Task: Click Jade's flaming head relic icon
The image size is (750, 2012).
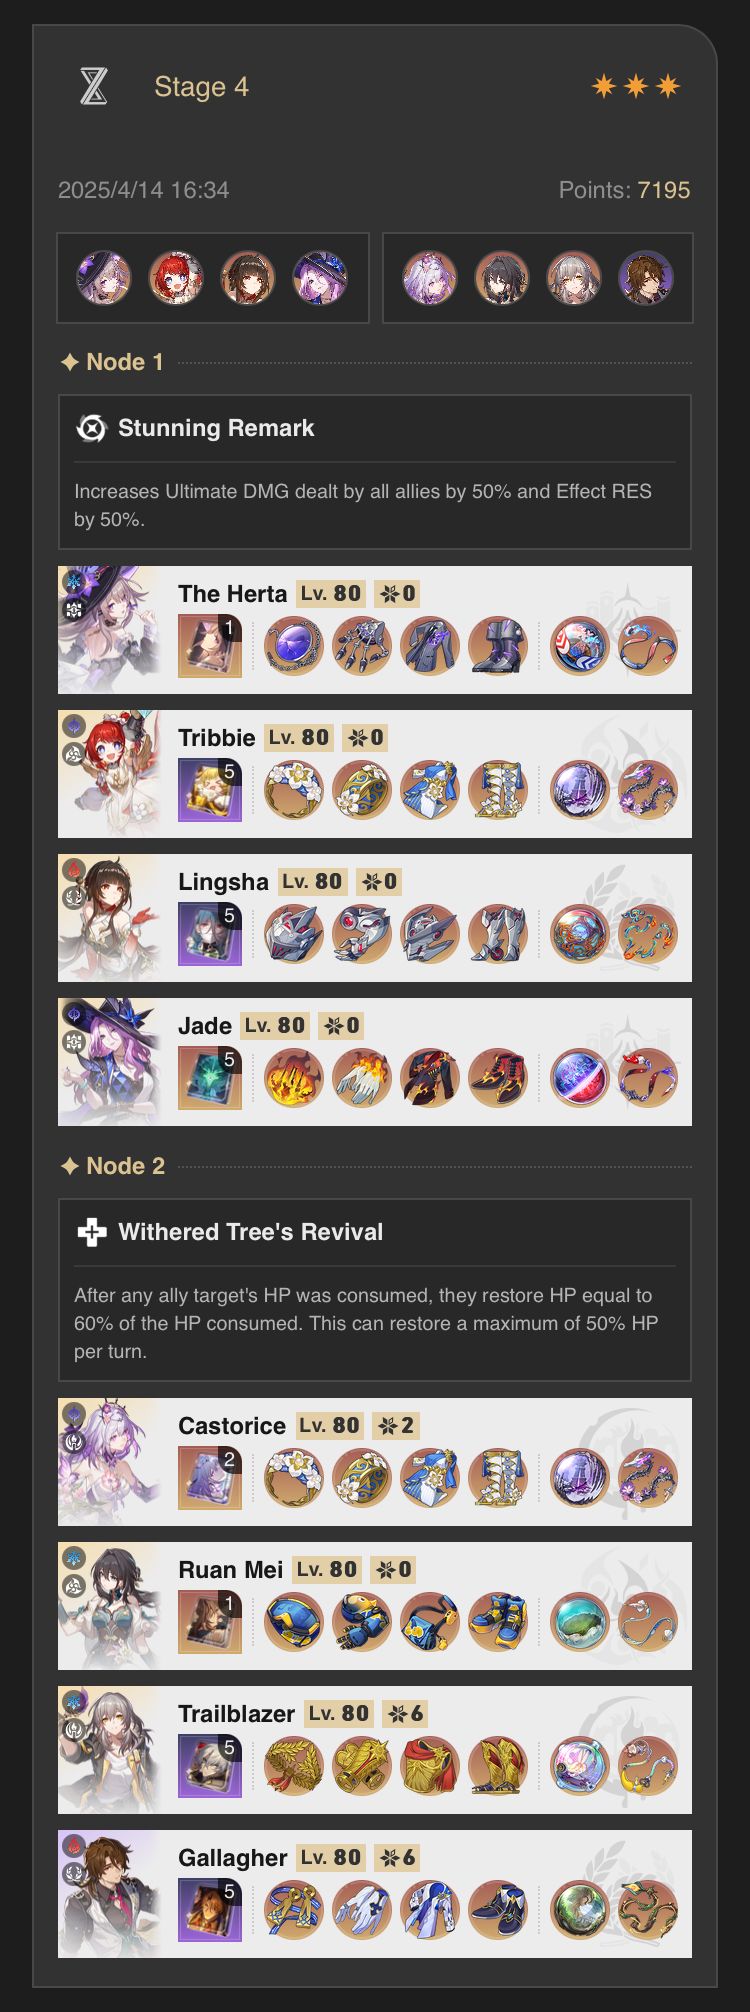Action: (294, 1077)
